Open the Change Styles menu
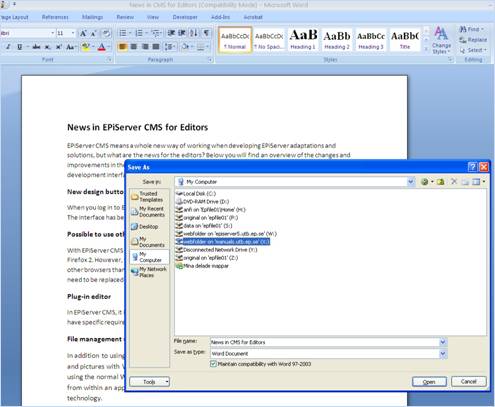The width and height of the screenshot is (495, 407). click(x=441, y=40)
